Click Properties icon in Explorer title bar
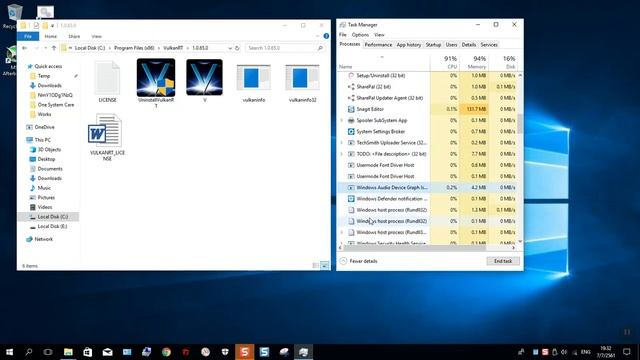This screenshot has height=360, width=640. pos(36,26)
